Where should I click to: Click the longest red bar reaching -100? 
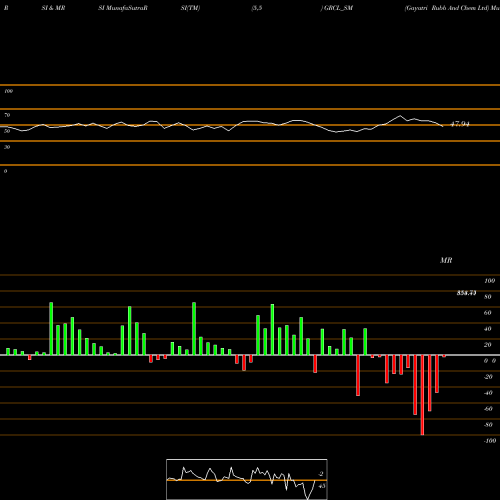click(x=422, y=395)
